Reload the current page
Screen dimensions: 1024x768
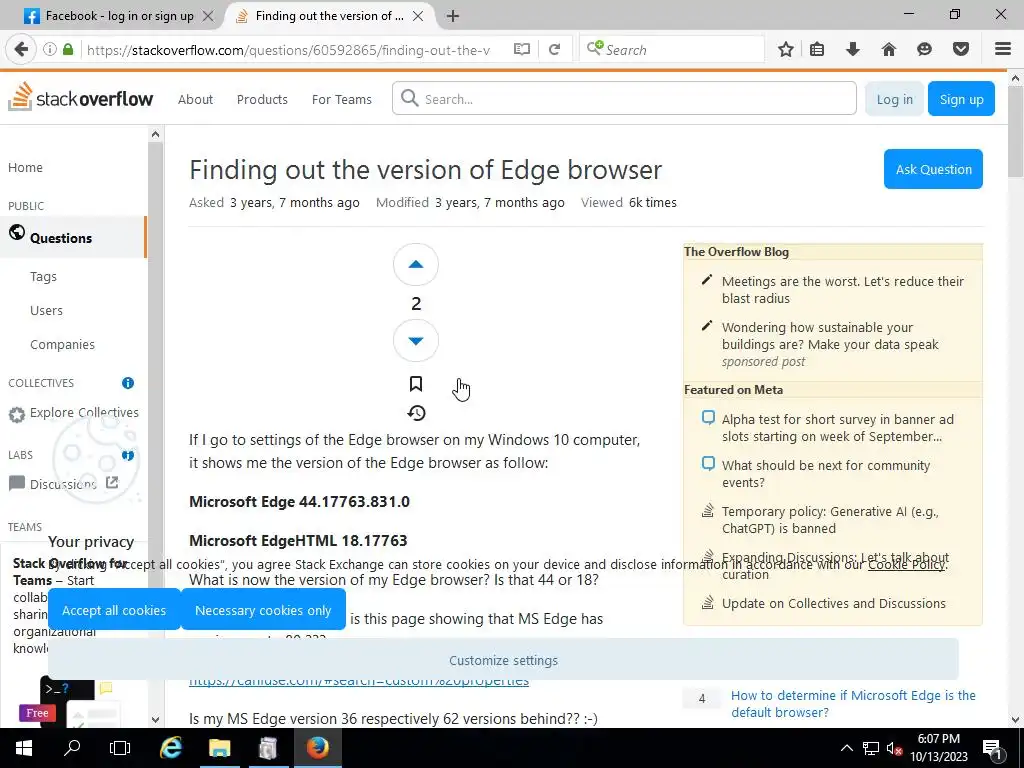pyautogui.click(x=554, y=49)
